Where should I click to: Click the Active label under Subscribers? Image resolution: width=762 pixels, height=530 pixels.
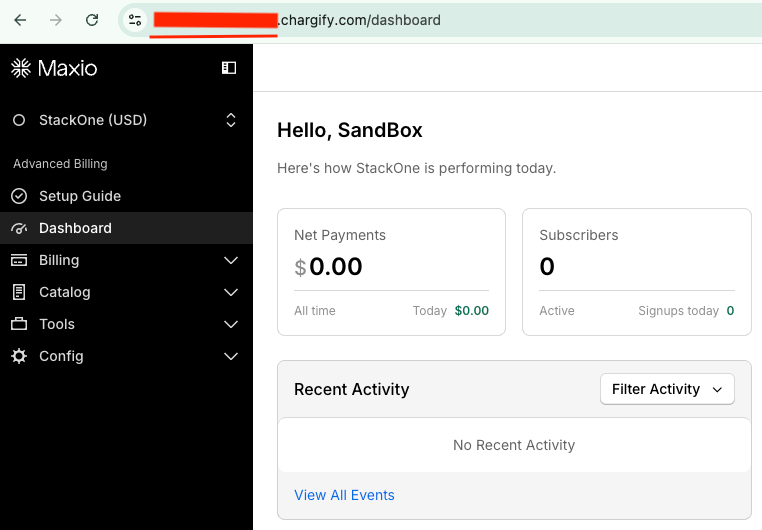pos(557,310)
